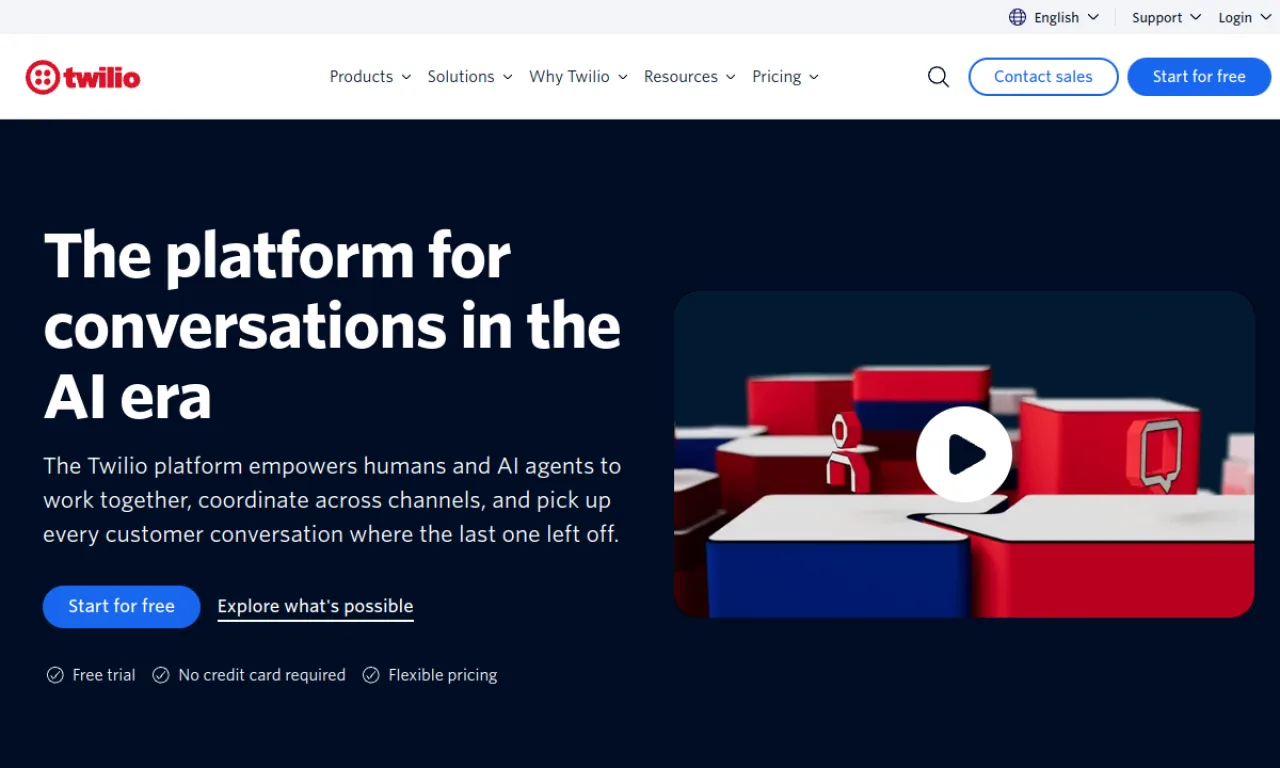The image size is (1280, 768).
Task: Click the Free trial checkmark icon
Action: [x=55, y=675]
